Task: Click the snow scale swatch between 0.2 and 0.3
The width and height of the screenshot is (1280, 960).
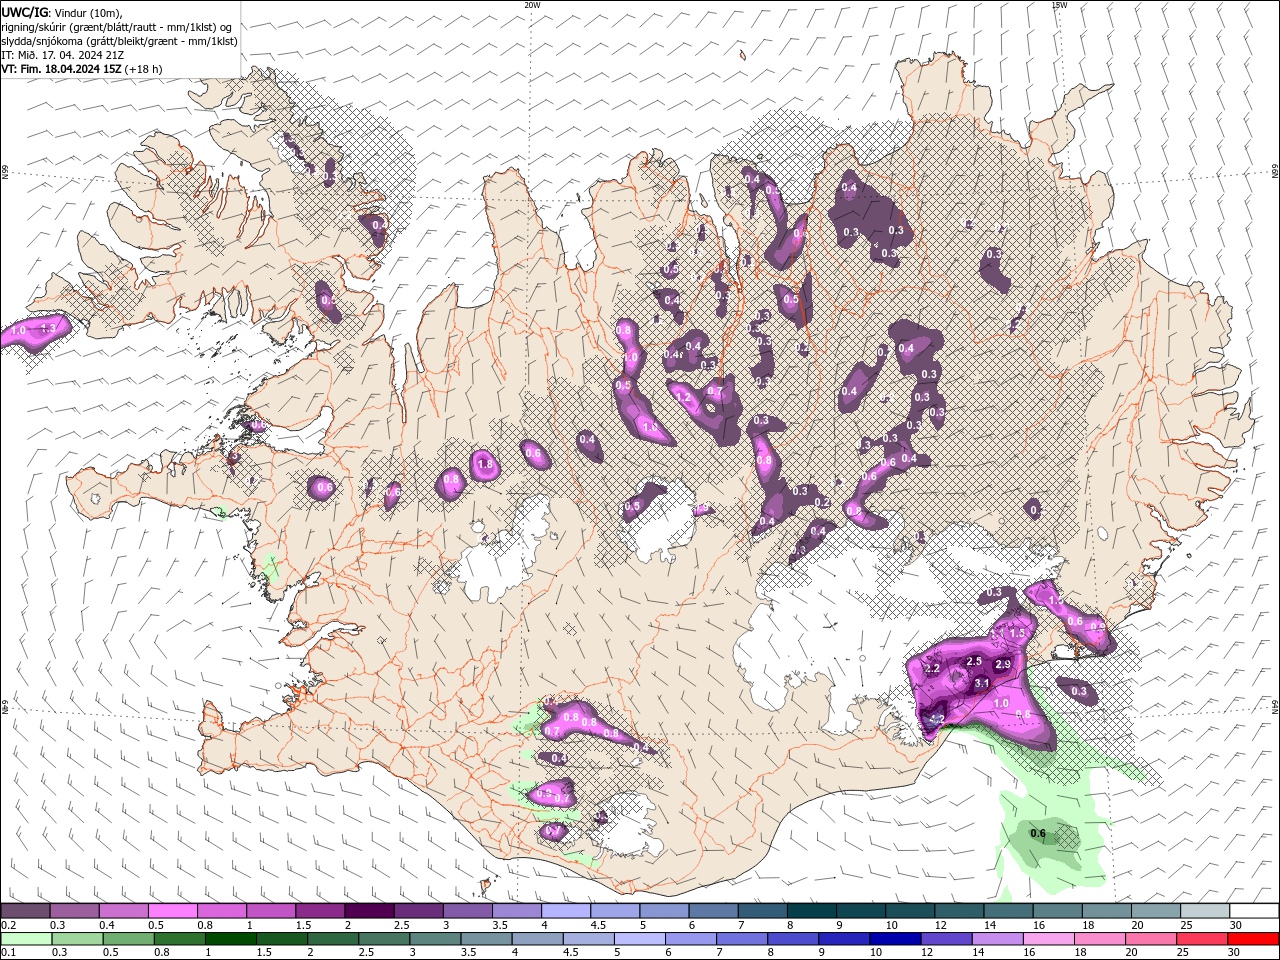Action: coord(26,911)
